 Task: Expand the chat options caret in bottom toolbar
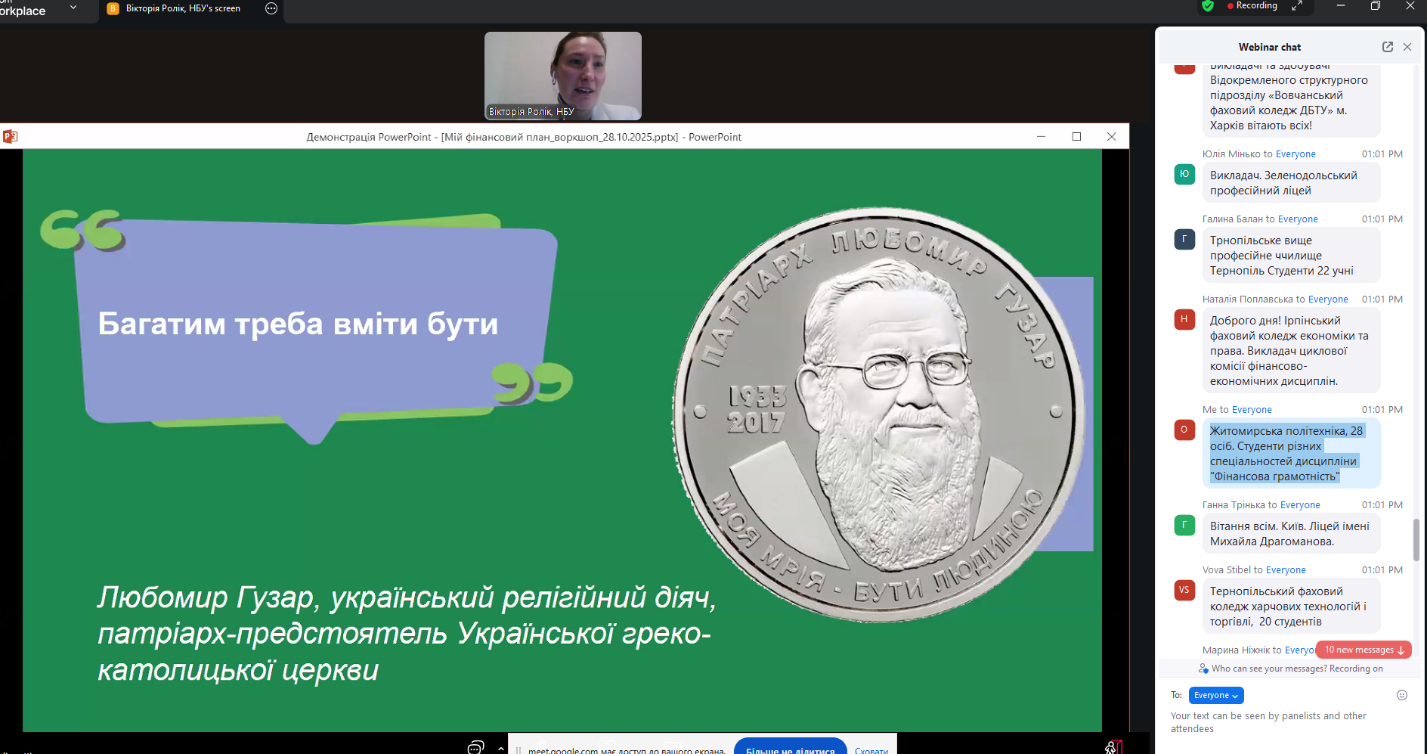(x=501, y=747)
